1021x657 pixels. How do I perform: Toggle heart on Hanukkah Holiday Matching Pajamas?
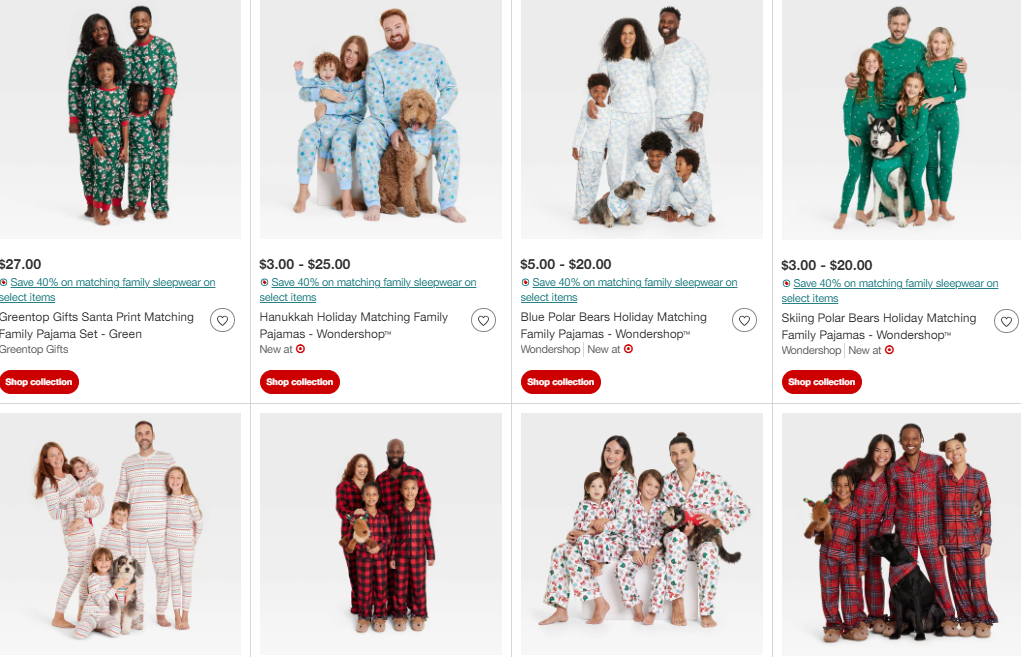pyautogui.click(x=483, y=320)
